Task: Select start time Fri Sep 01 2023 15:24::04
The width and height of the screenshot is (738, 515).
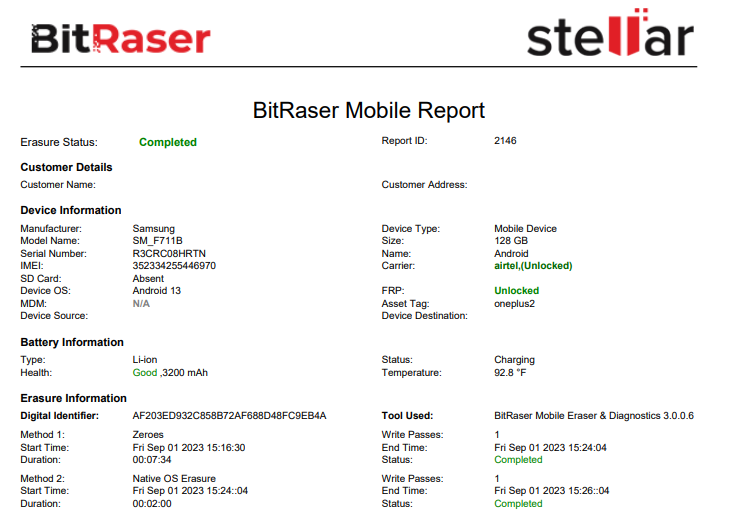Action: tap(190, 491)
